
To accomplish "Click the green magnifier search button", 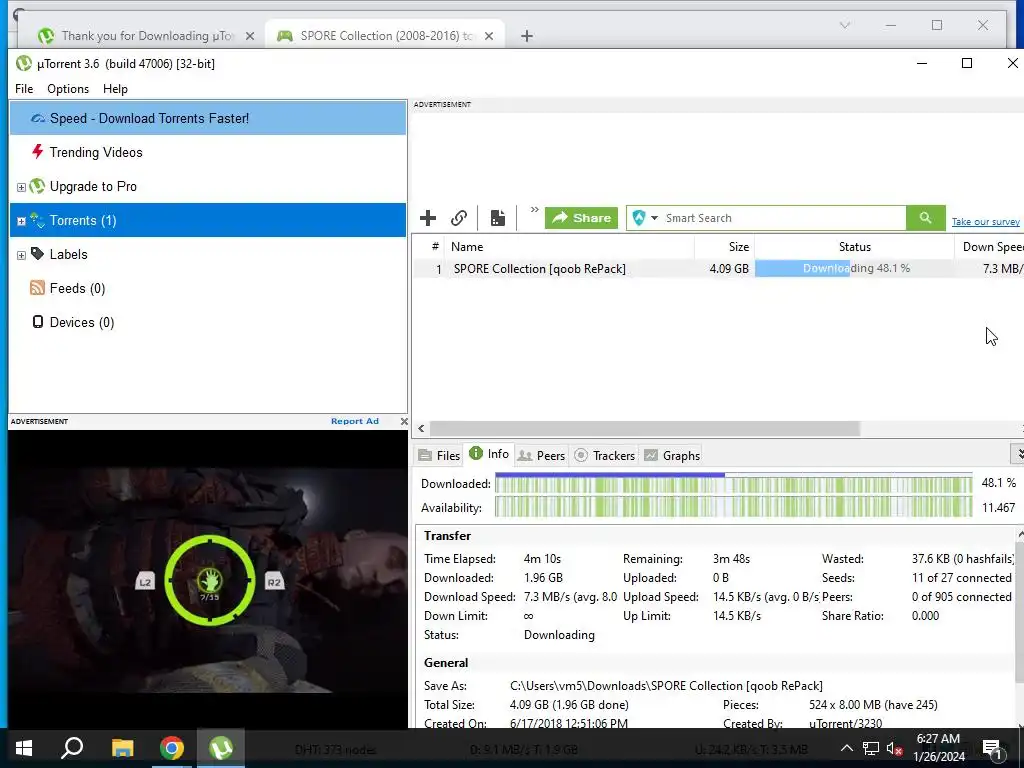I will (x=925, y=218).
